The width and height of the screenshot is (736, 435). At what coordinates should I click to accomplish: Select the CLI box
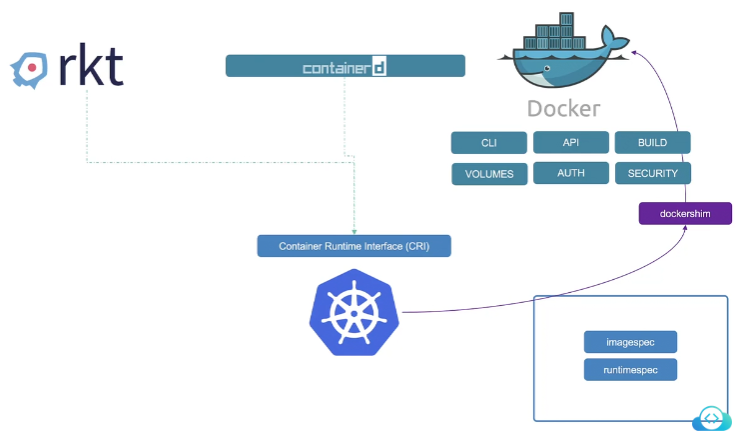pyautogui.click(x=489, y=143)
